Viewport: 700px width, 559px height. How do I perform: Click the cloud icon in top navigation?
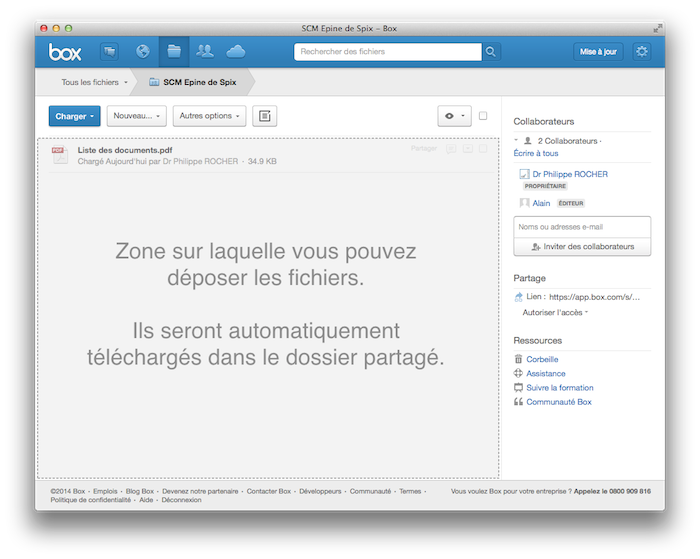click(x=236, y=52)
